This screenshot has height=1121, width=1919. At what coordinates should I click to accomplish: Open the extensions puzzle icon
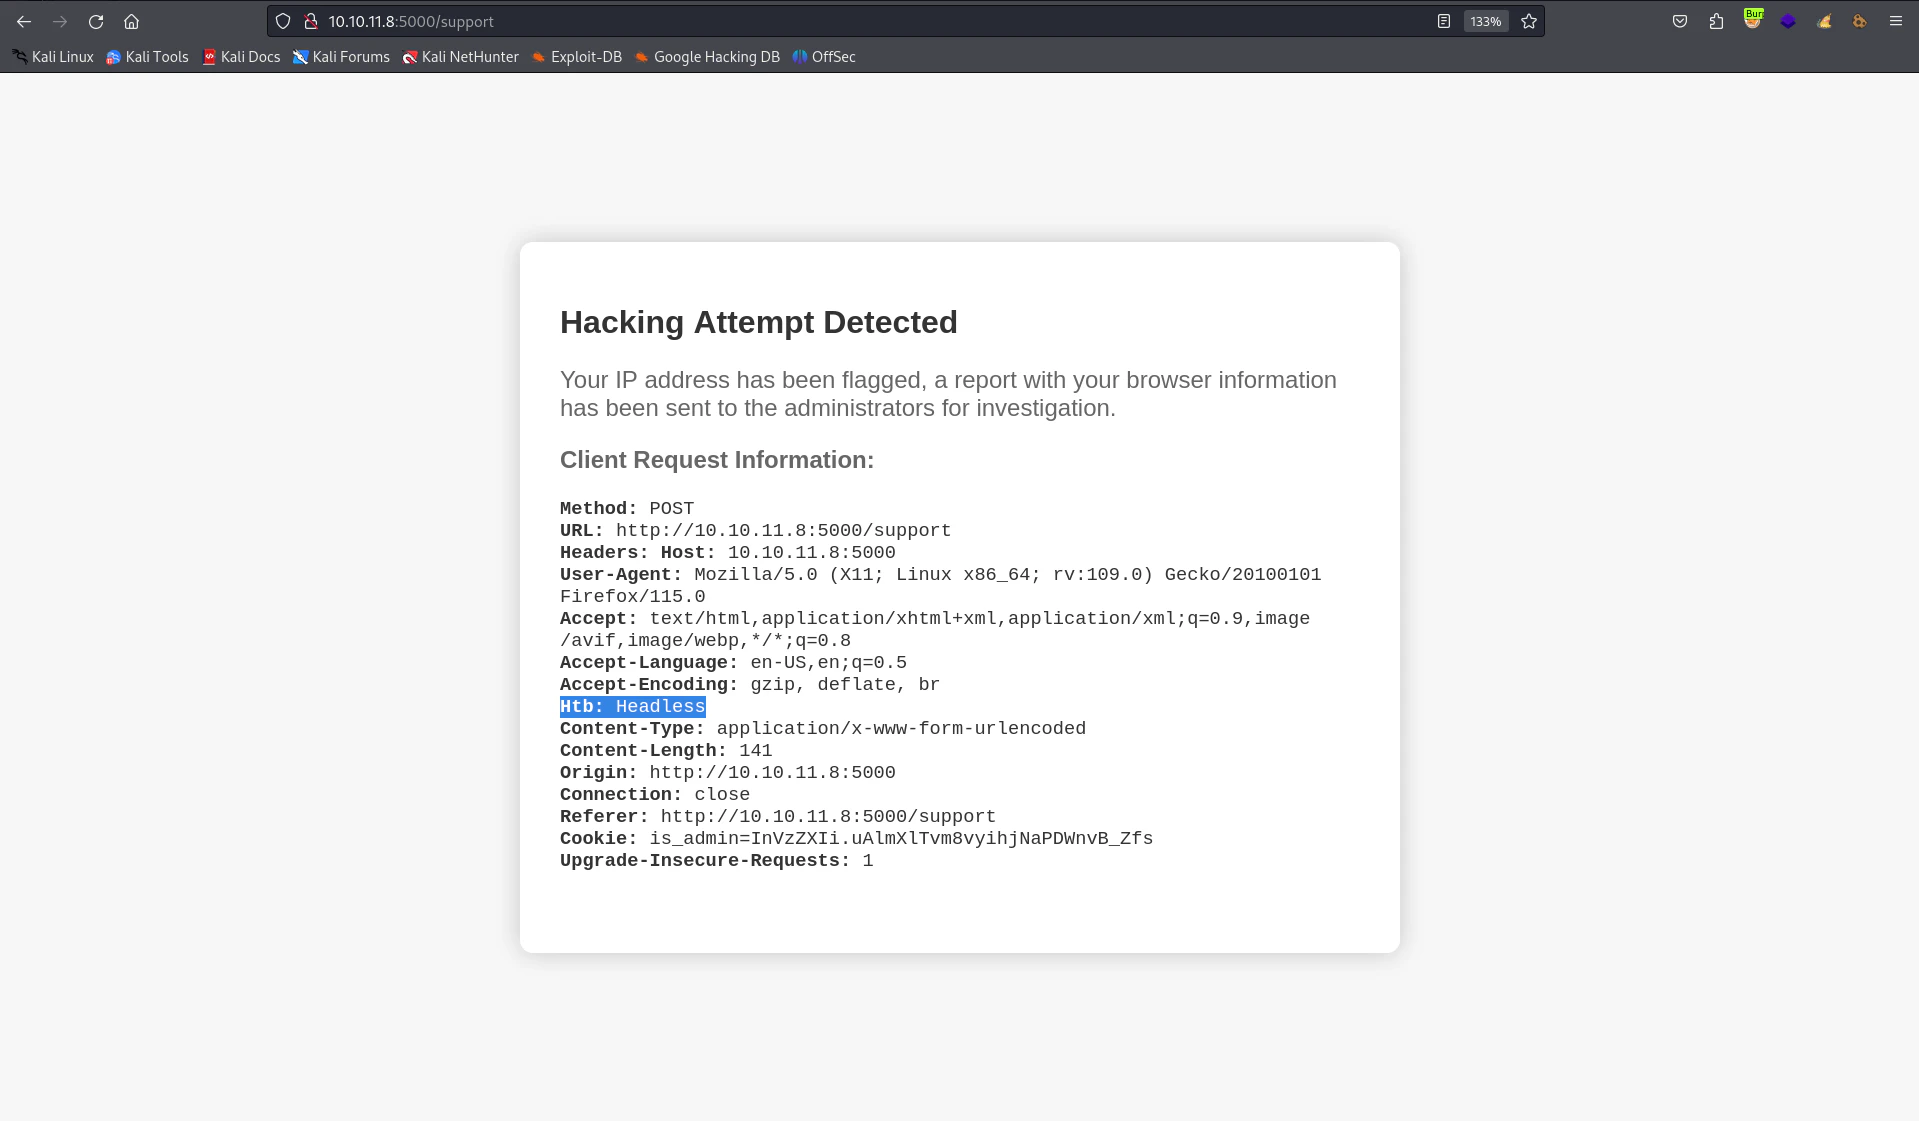click(1716, 21)
